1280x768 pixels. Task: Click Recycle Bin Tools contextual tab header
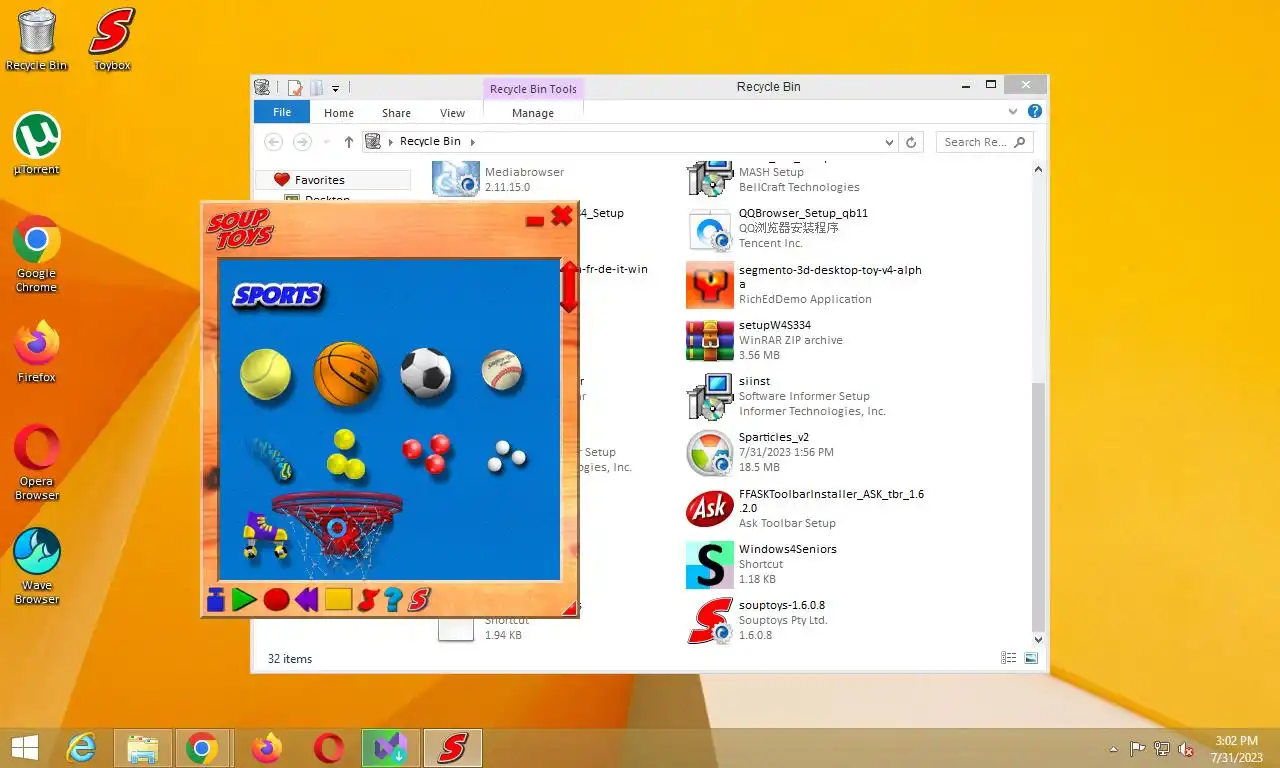click(x=533, y=89)
